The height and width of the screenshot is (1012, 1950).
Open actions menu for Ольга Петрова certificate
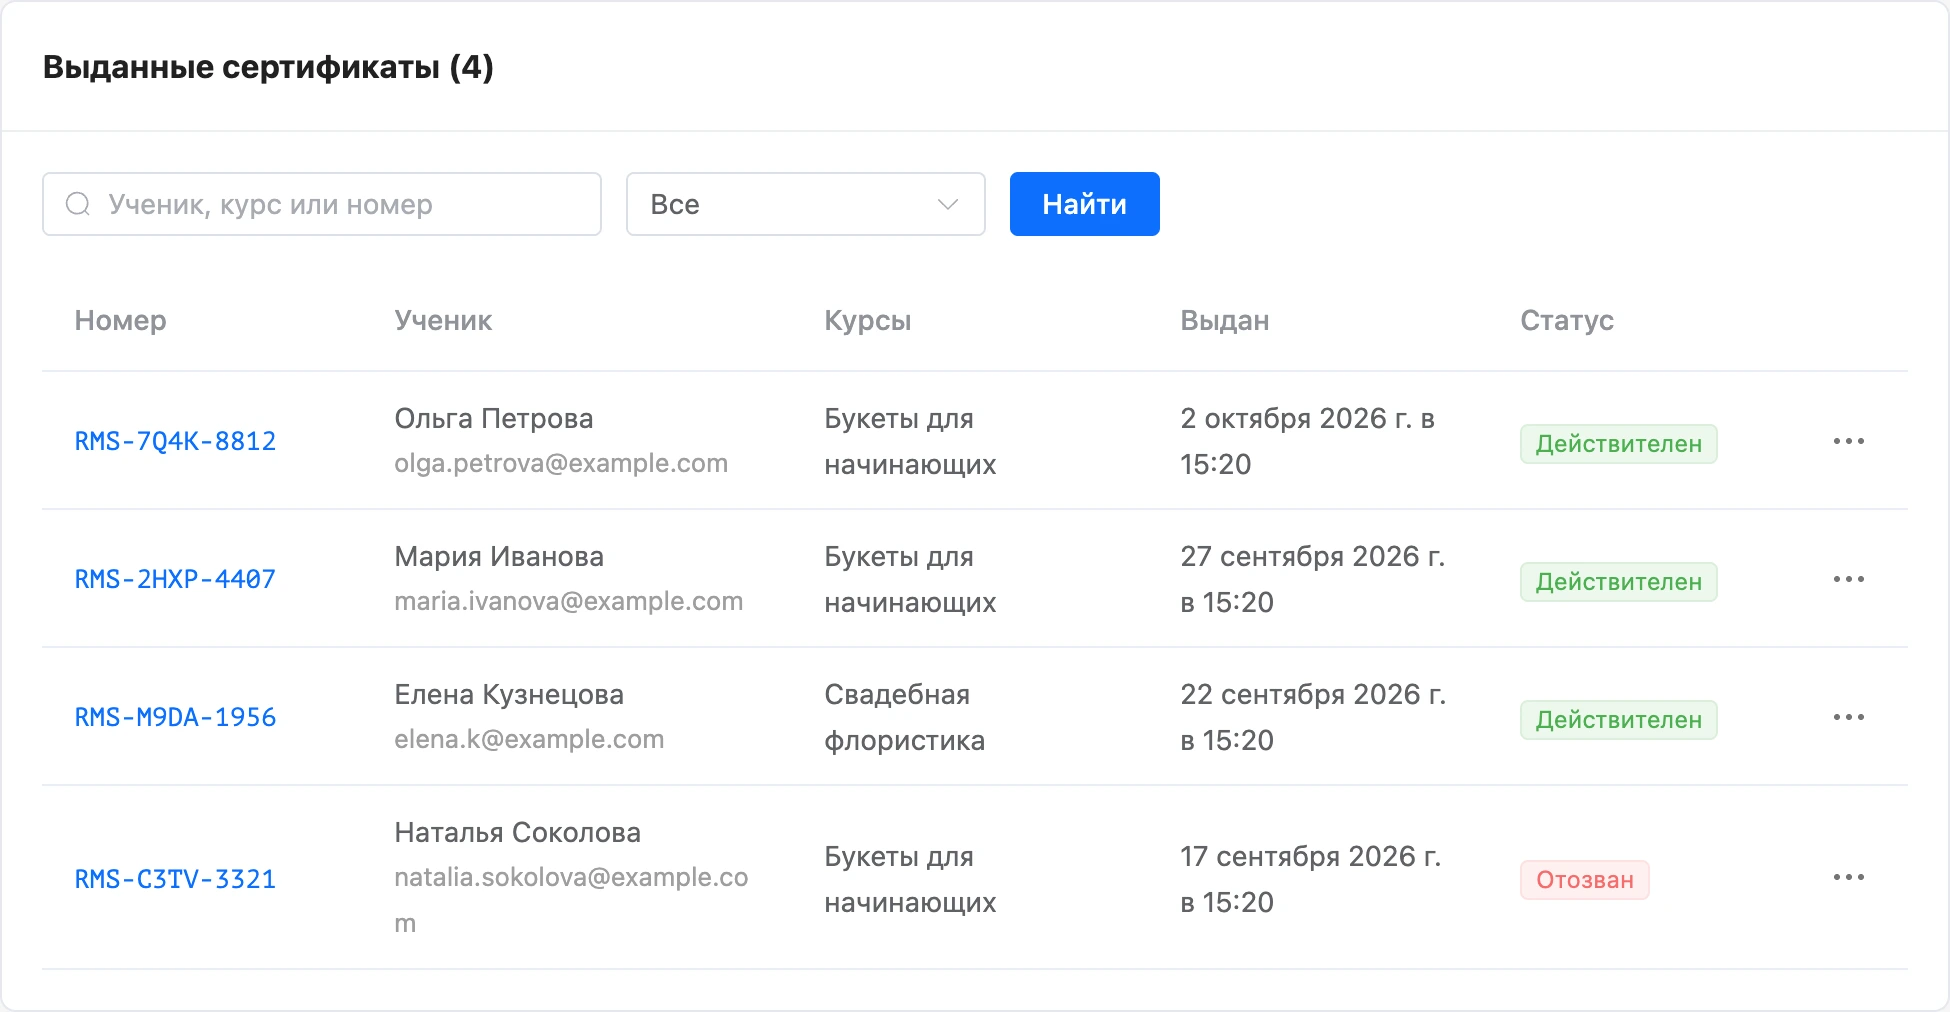click(x=1848, y=441)
